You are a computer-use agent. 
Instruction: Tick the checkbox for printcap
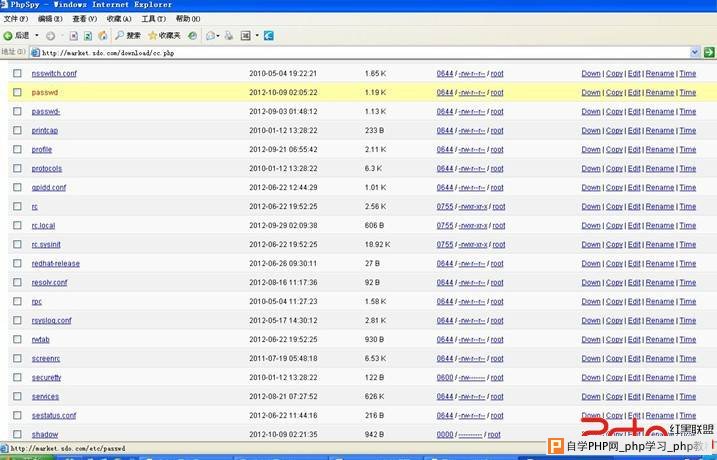(x=17, y=130)
